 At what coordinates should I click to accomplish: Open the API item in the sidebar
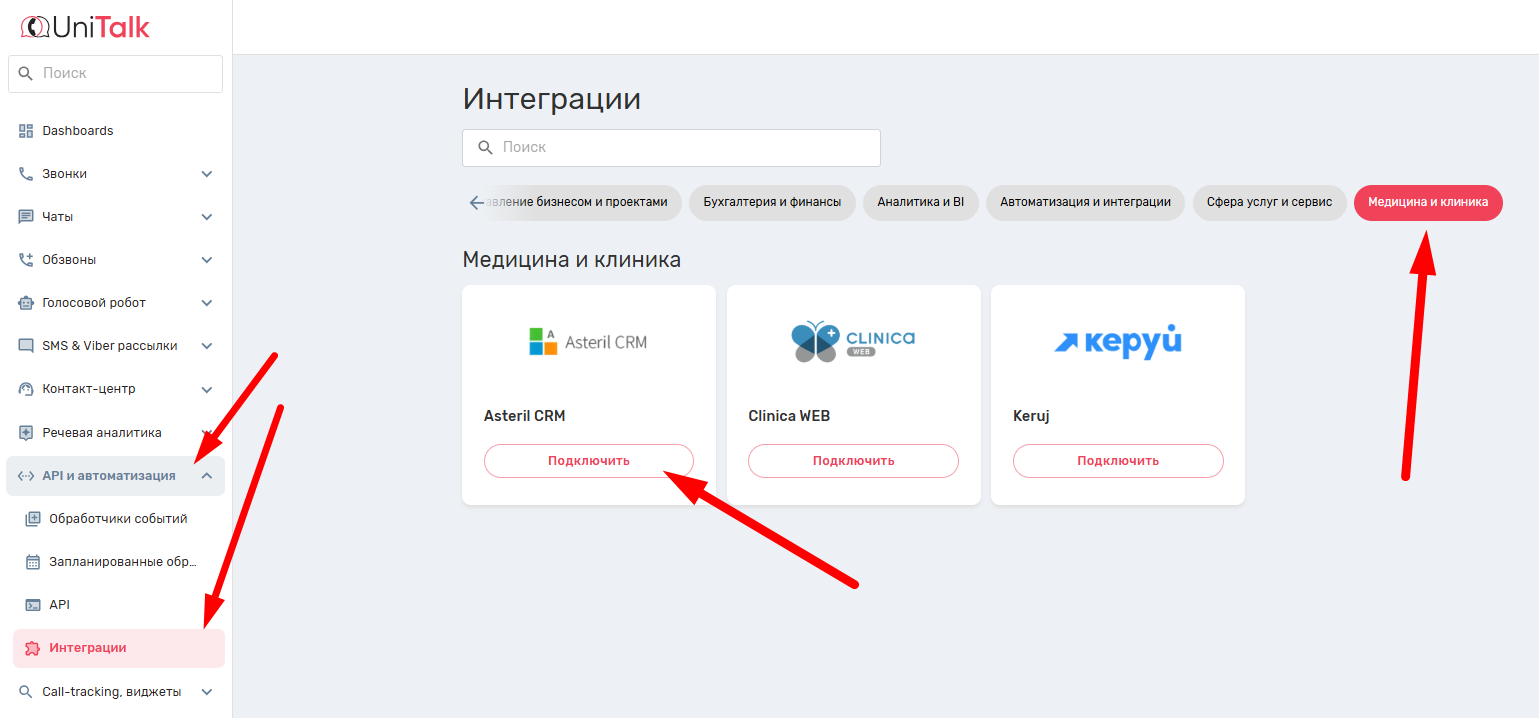pyautogui.click(x=59, y=605)
